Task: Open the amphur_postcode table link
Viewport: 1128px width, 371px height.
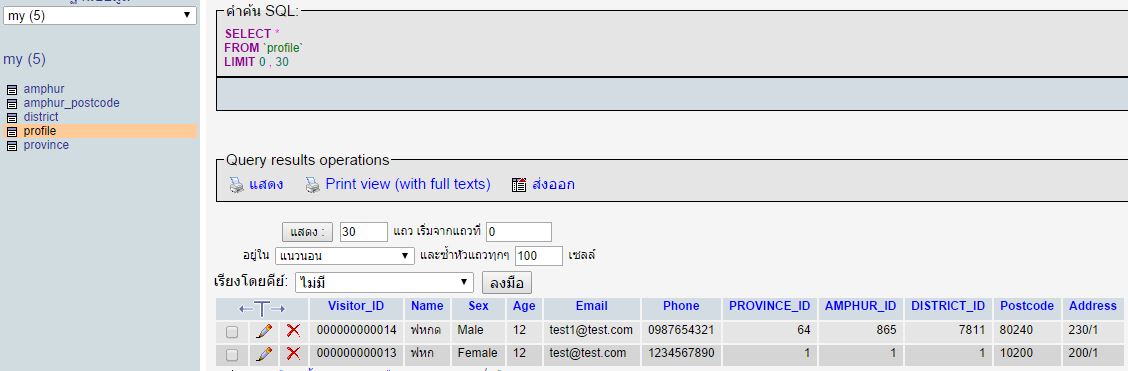Action: click(x=71, y=103)
